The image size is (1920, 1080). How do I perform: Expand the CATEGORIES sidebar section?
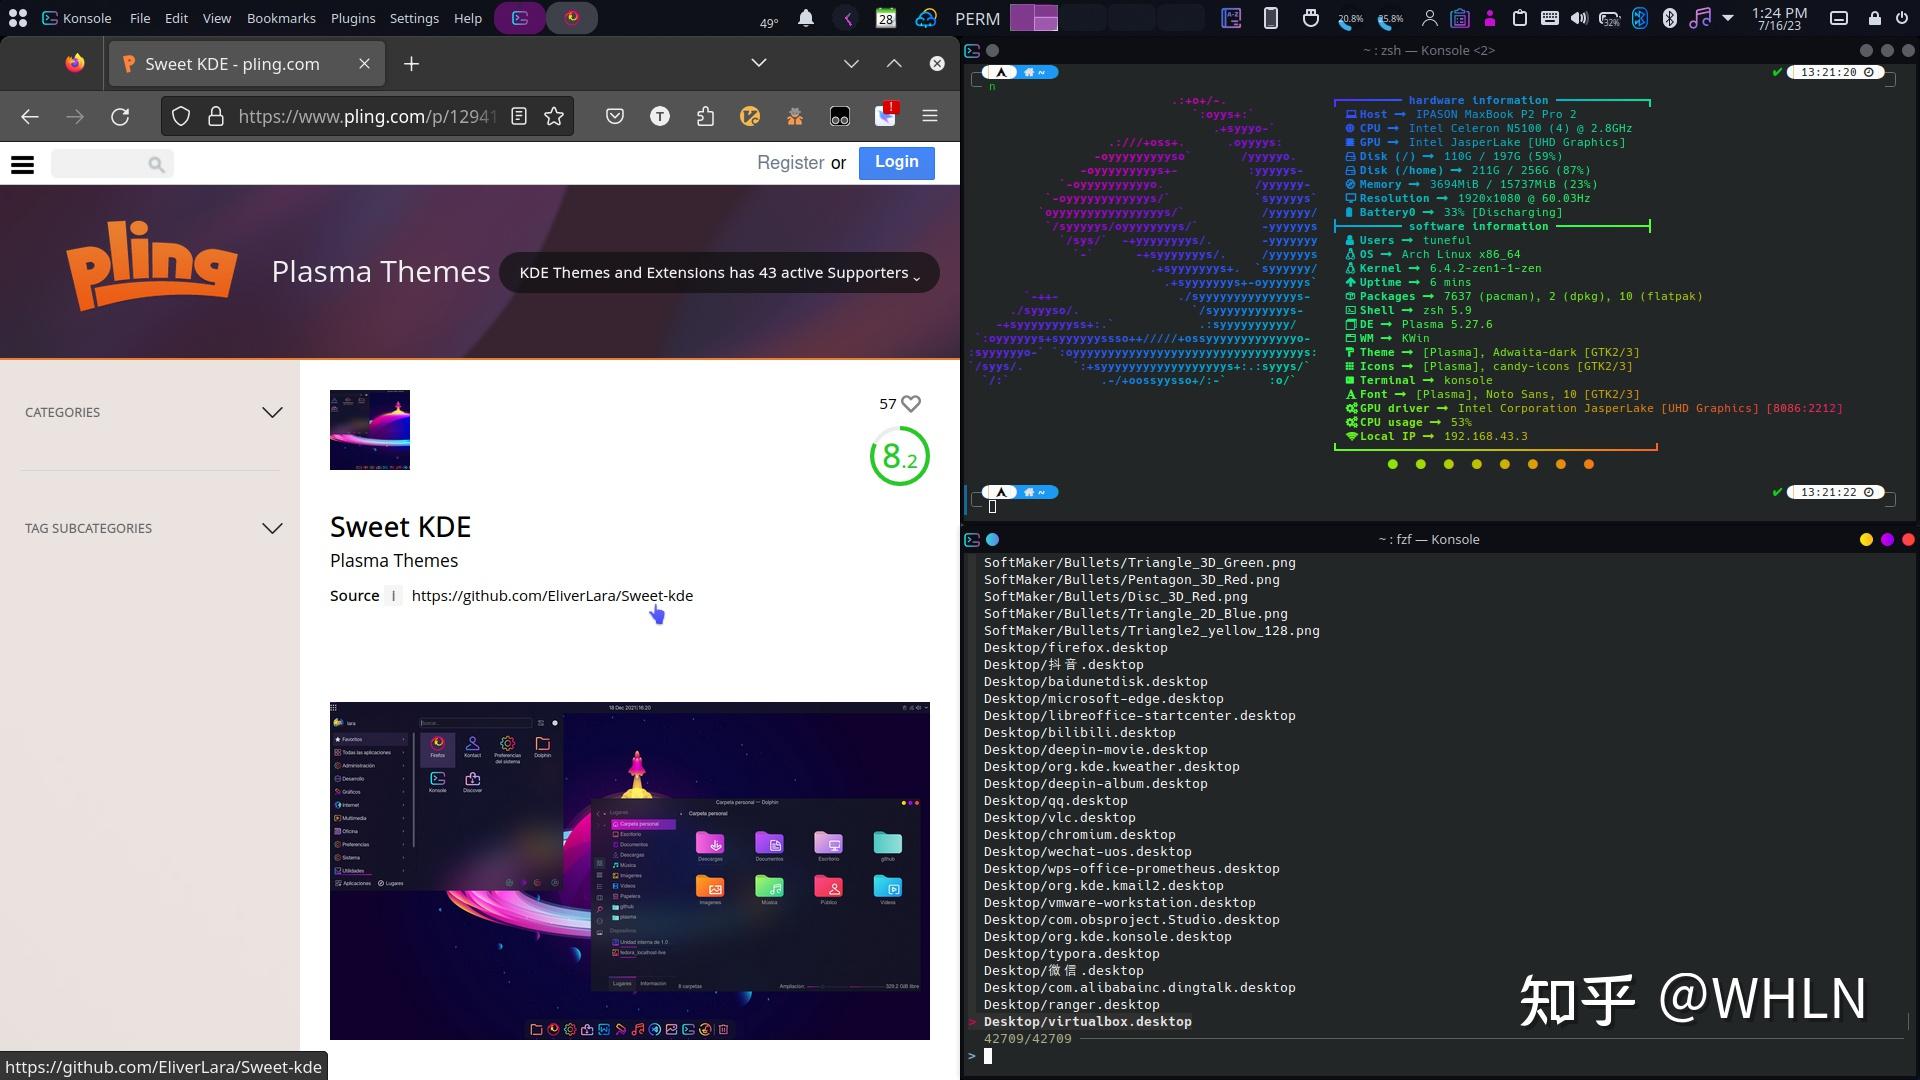[x=152, y=413]
